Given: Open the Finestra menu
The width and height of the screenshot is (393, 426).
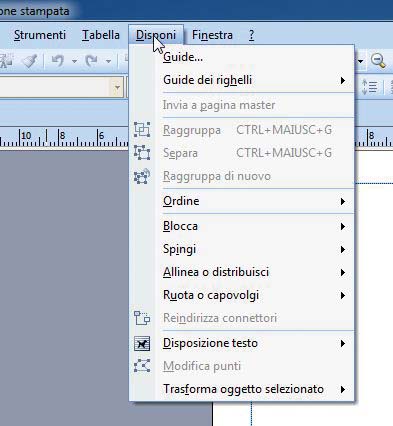Looking at the screenshot, I should pyautogui.click(x=212, y=35).
